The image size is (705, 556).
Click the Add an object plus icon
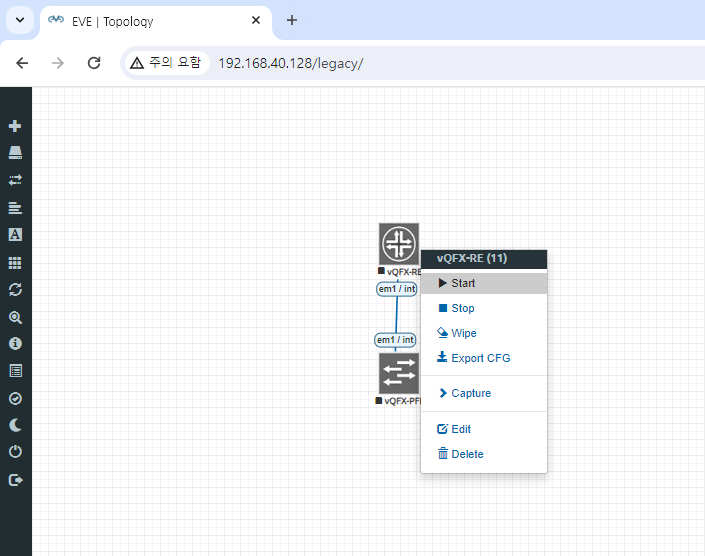coord(15,126)
